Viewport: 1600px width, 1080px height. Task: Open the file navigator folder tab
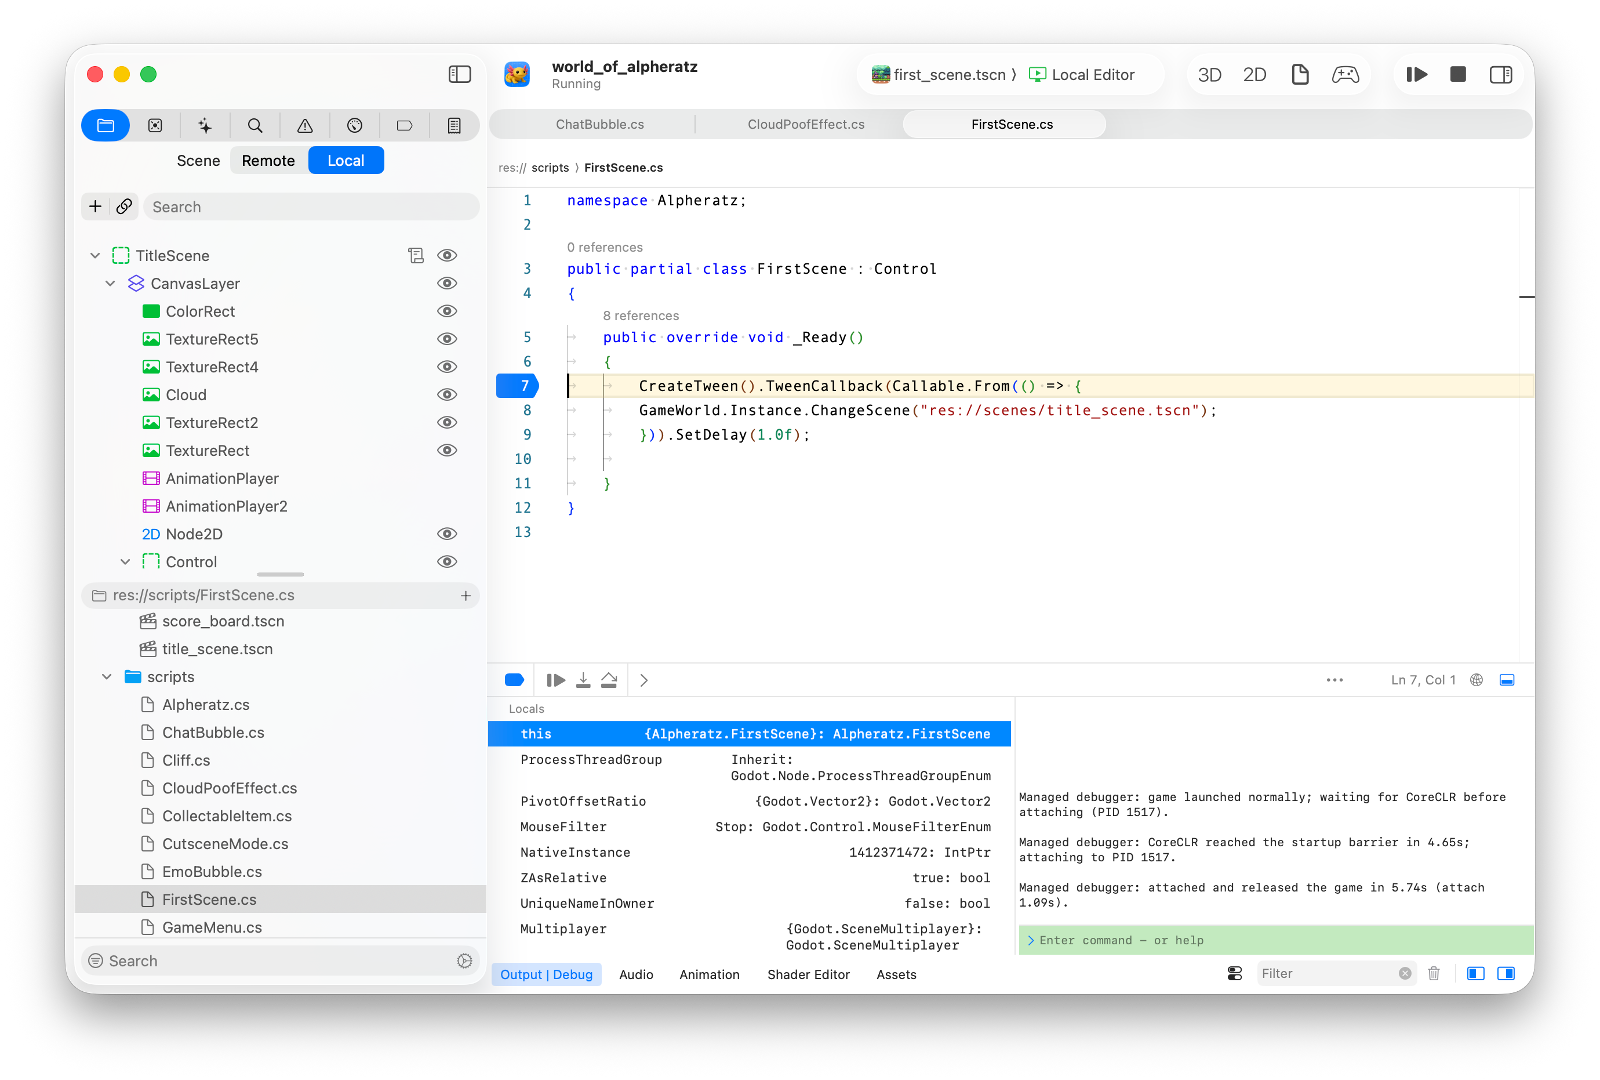point(106,125)
